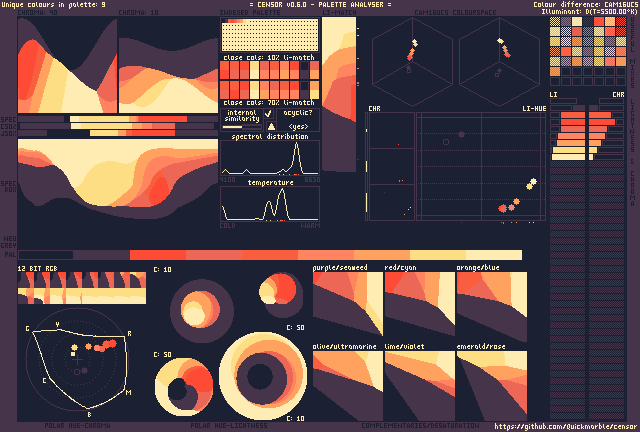
Task: Click the 'SPEC BOX' label
Action: (9, 187)
